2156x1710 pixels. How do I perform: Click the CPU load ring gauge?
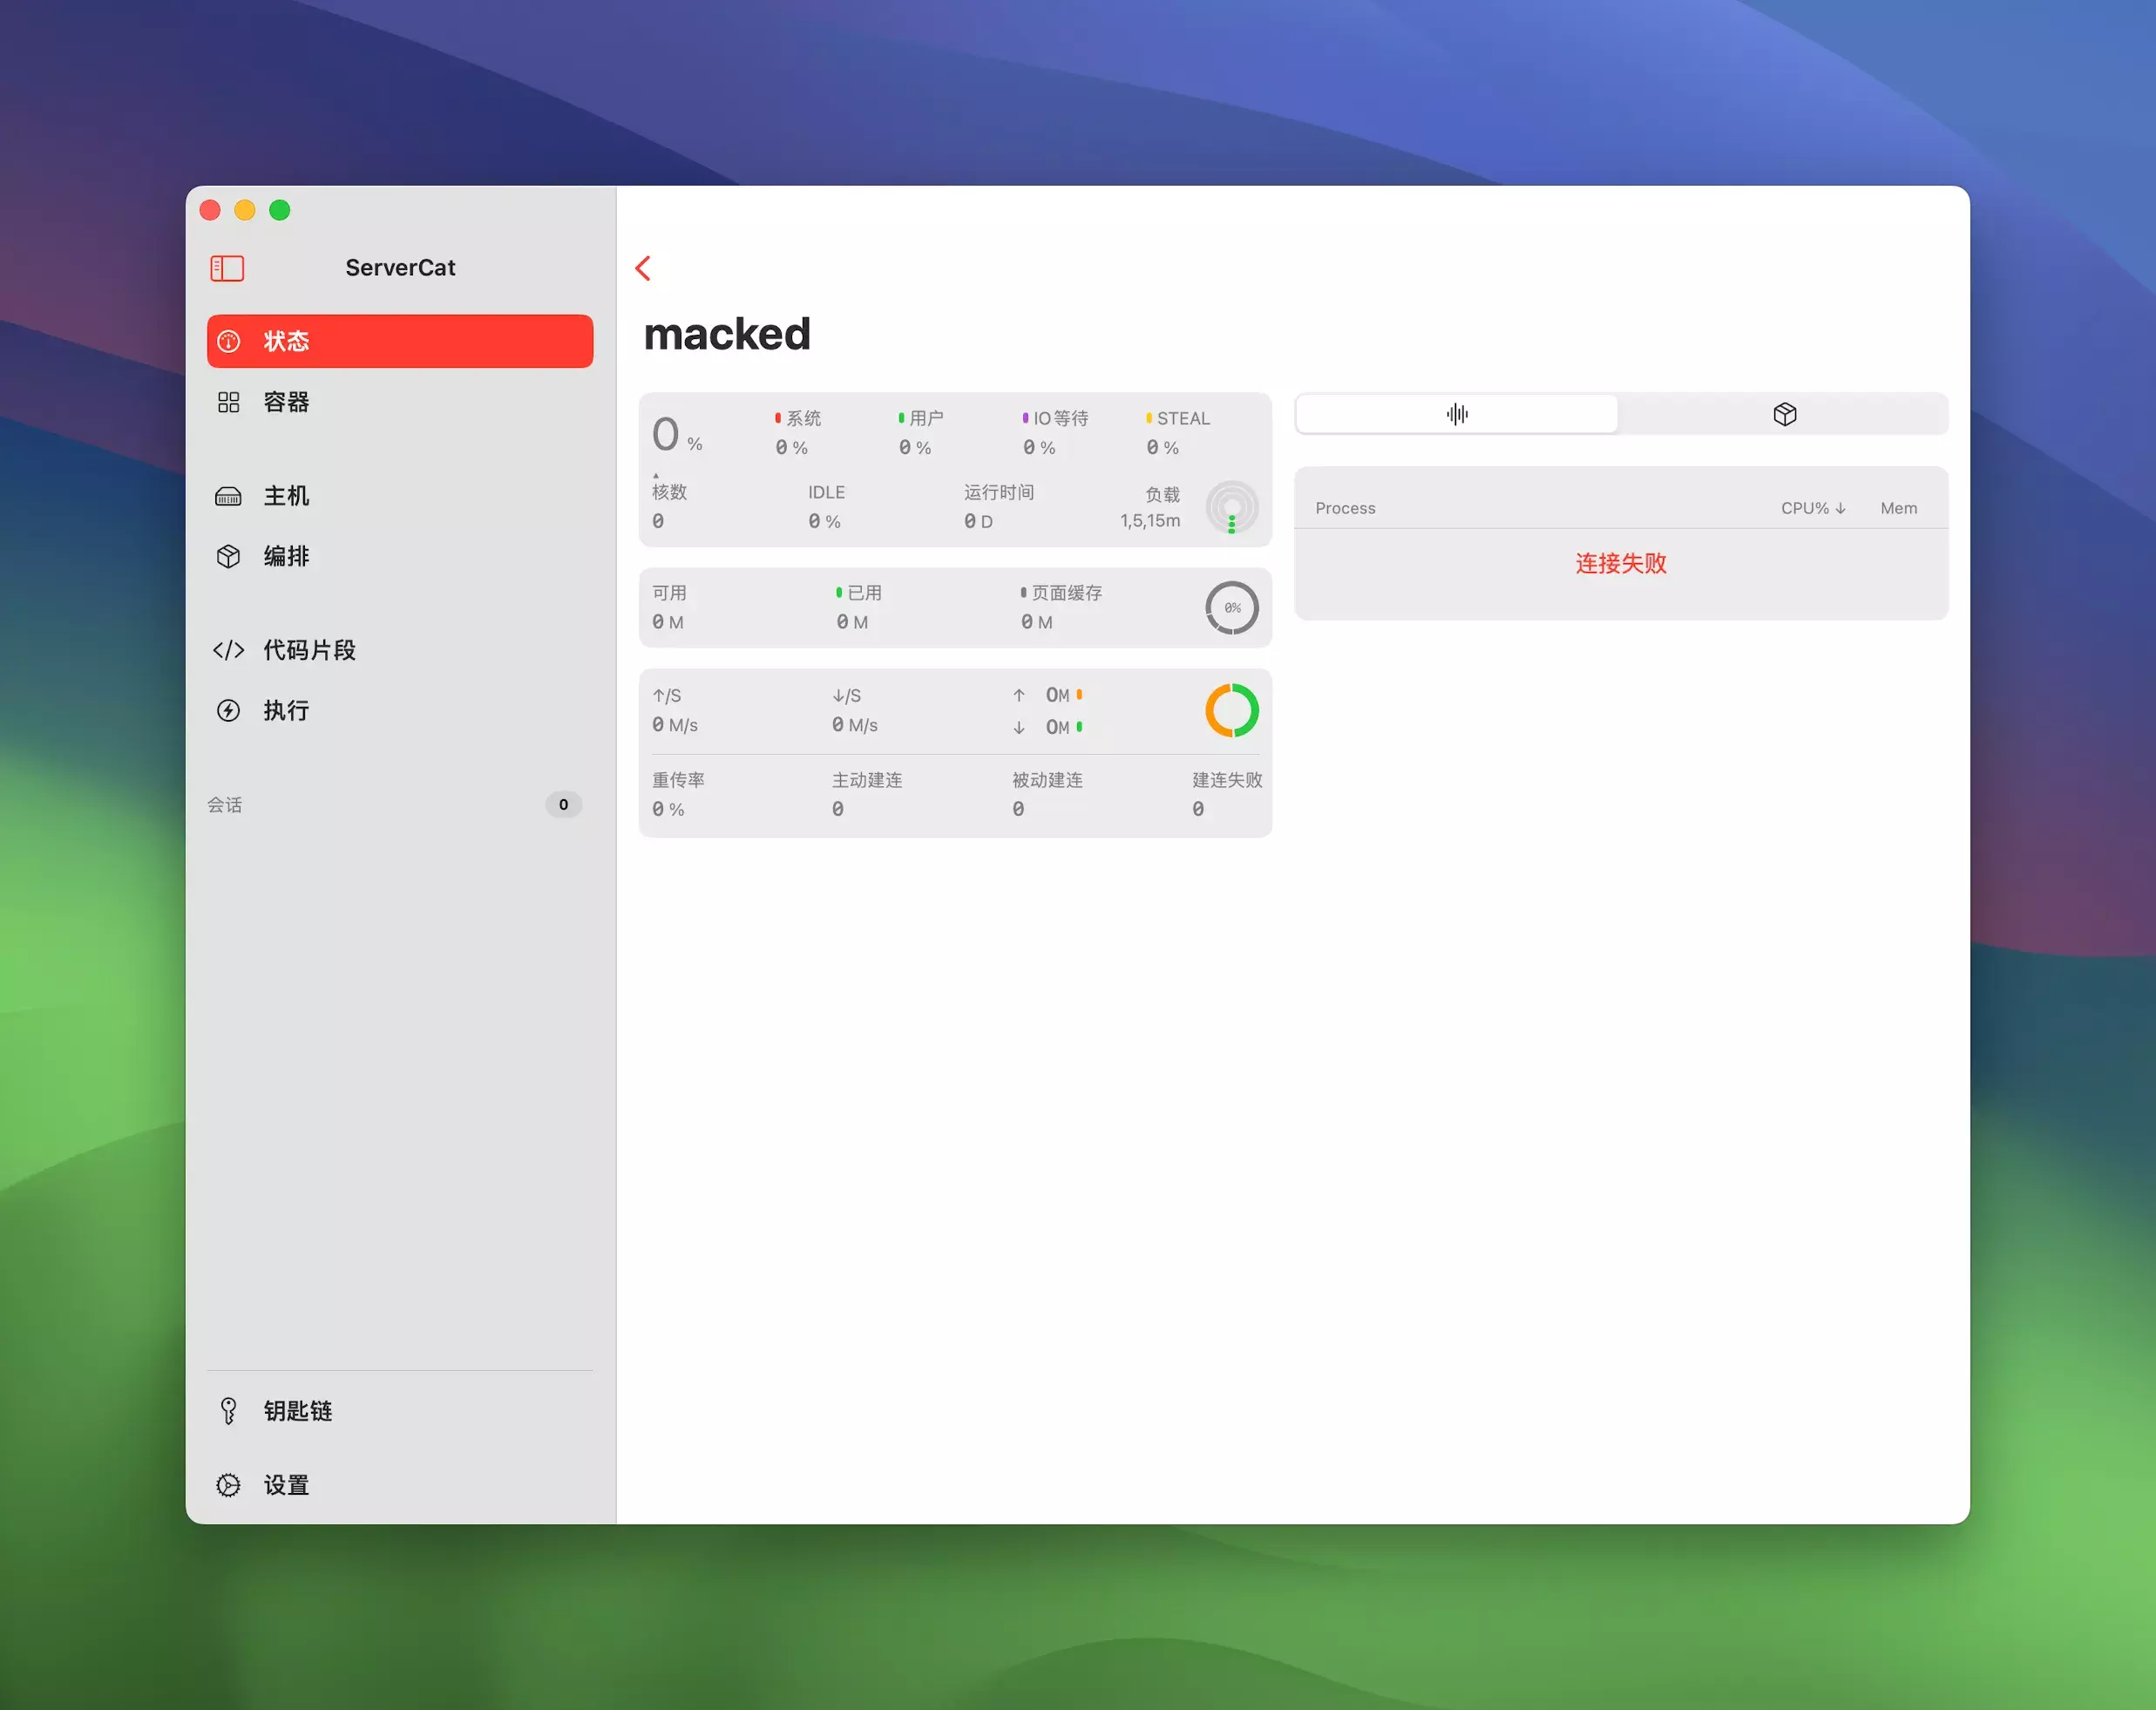click(1231, 507)
